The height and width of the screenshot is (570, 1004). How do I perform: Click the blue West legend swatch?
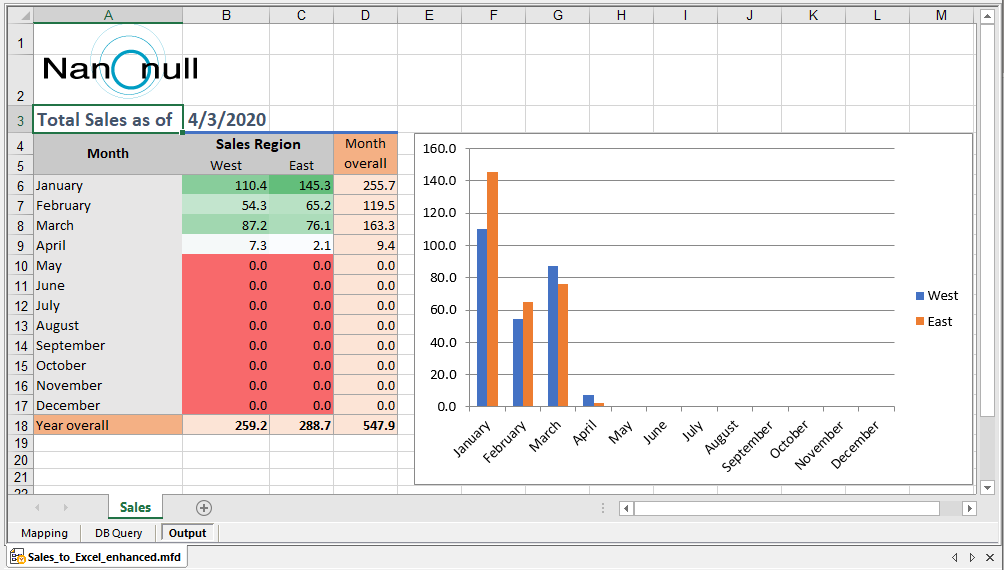pyautogui.click(x=920, y=296)
